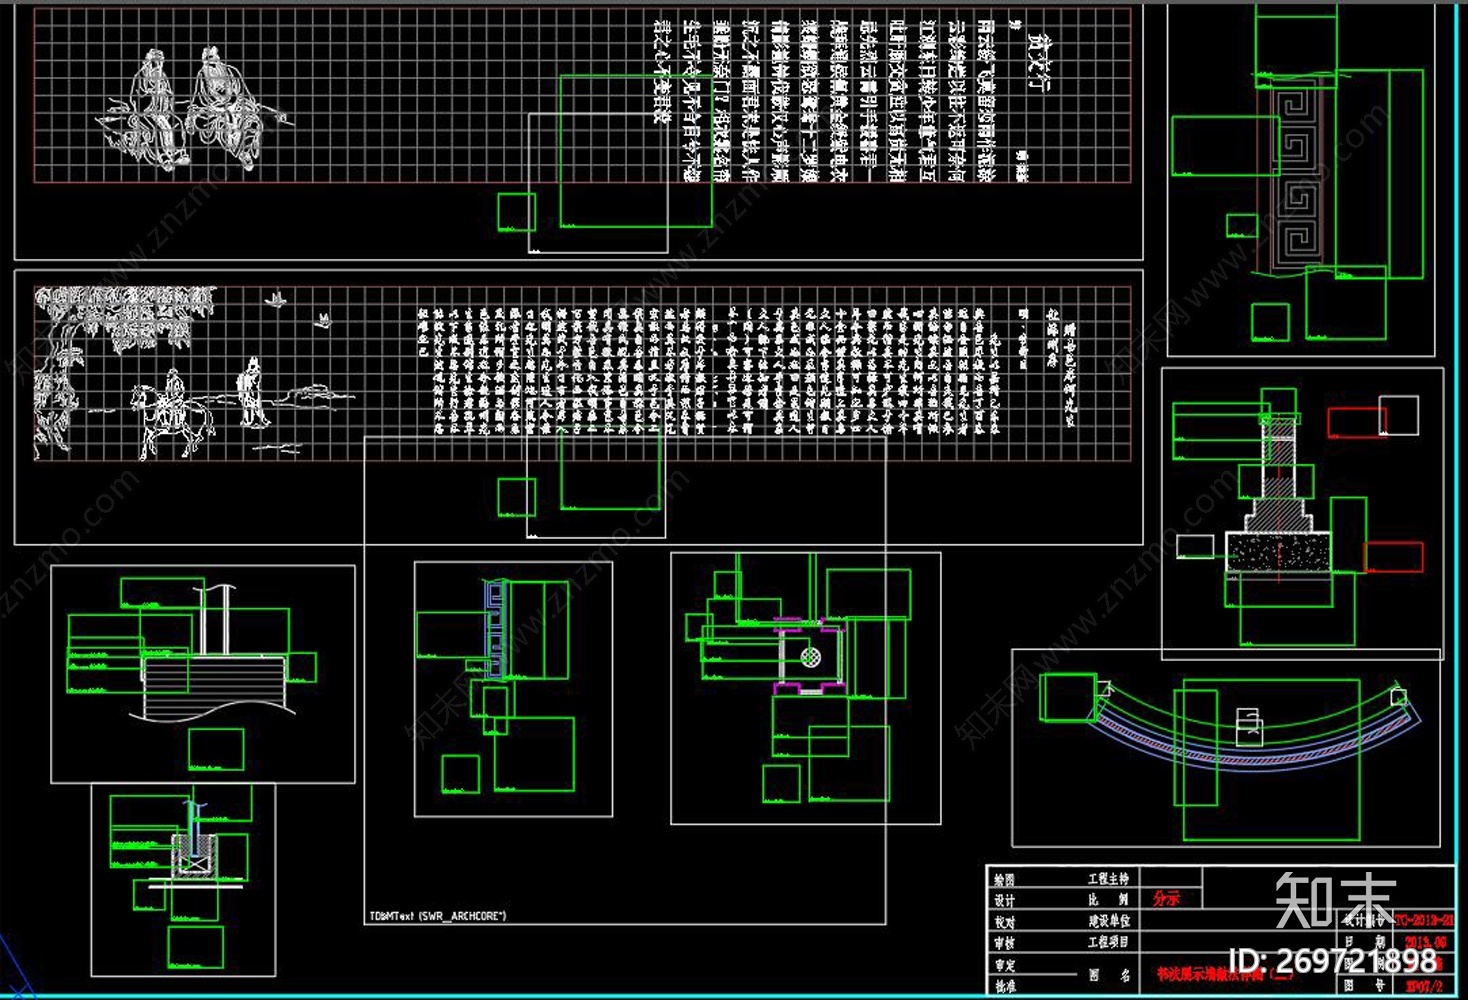Select the 工程项目 title block cell
The width and height of the screenshot is (1468, 1000).
[1109, 942]
